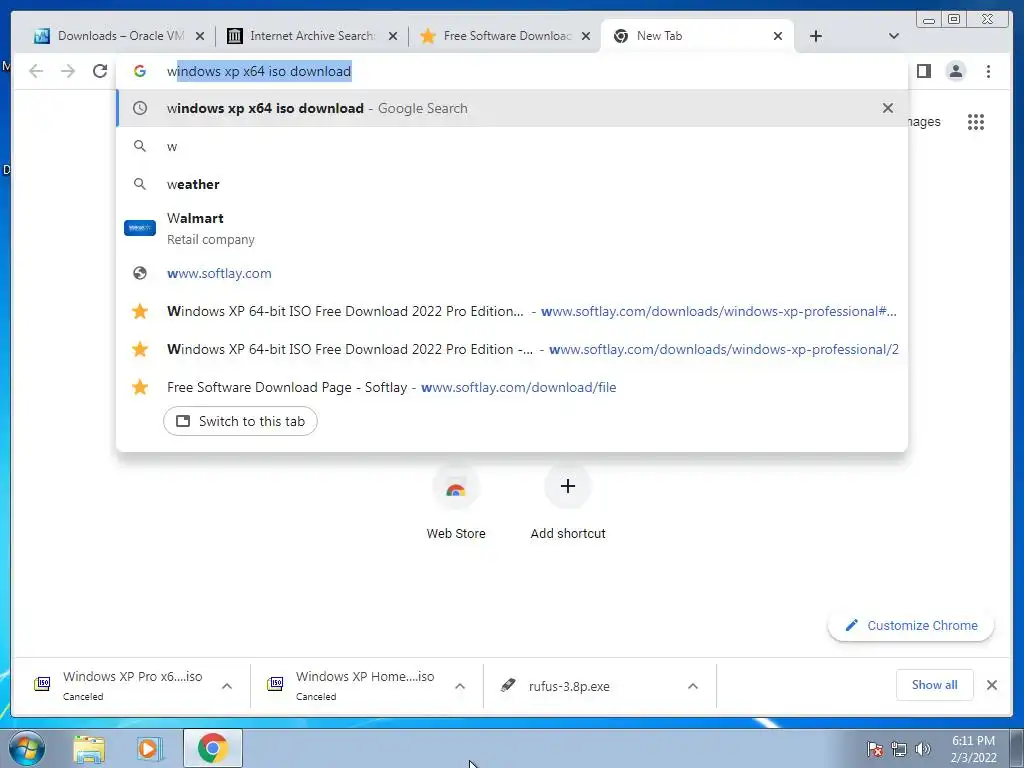This screenshot has height=768, width=1024.
Task: Open the Web Store shortcut
Action: click(456, 503)
